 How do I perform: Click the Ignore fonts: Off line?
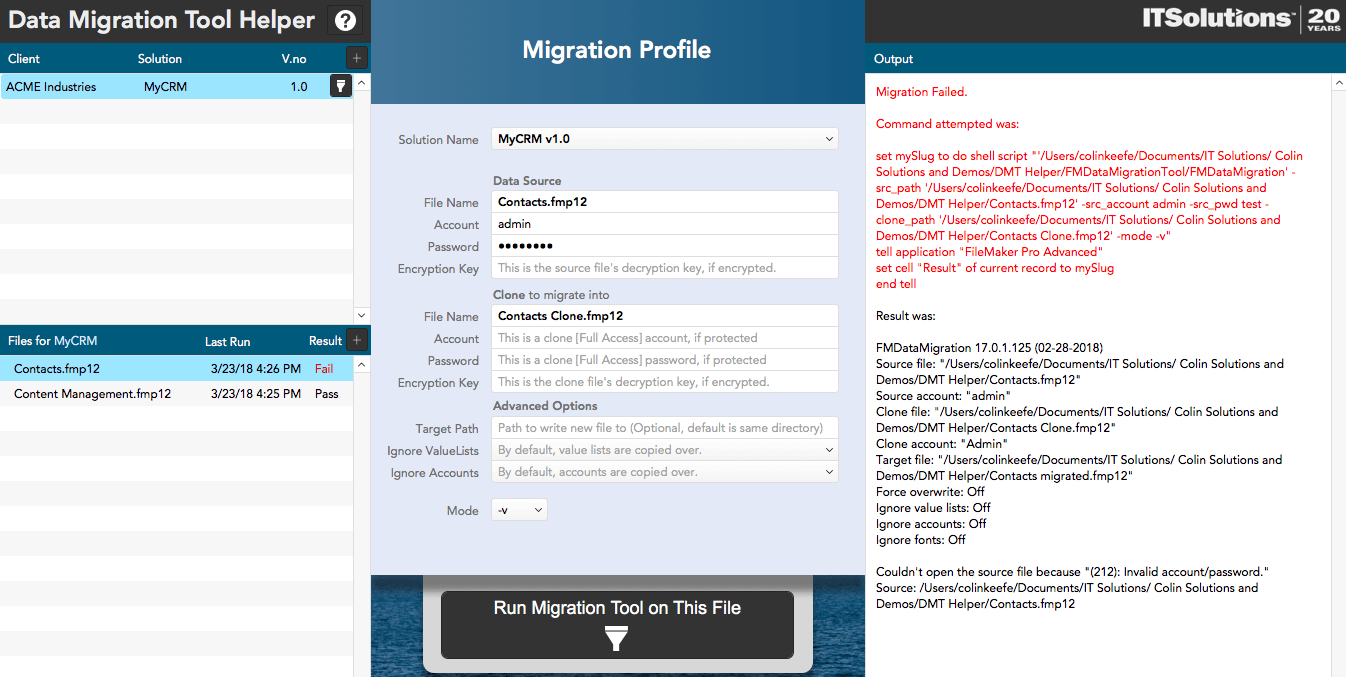coord(921,540)
